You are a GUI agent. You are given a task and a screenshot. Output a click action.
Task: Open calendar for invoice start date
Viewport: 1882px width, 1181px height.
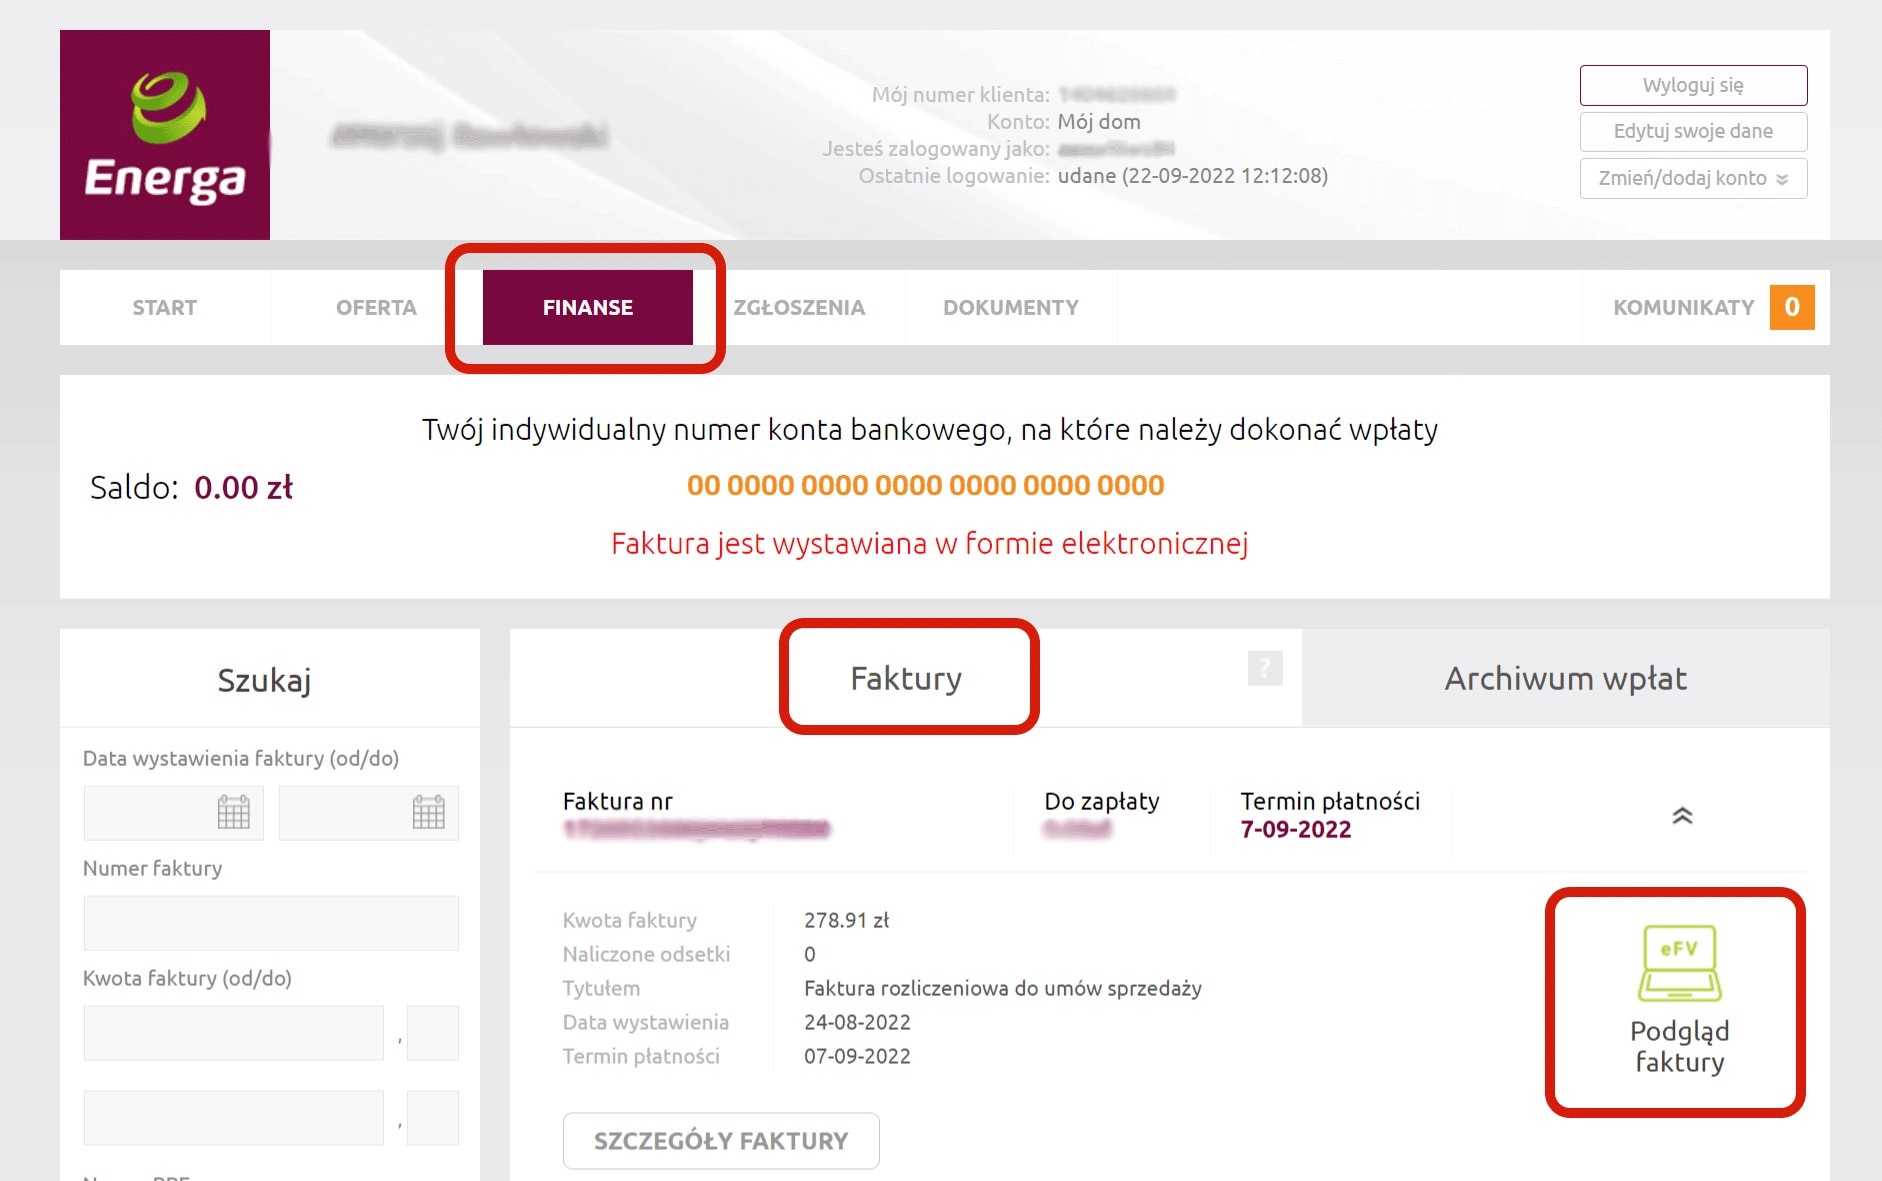click(x=234, y=812)
